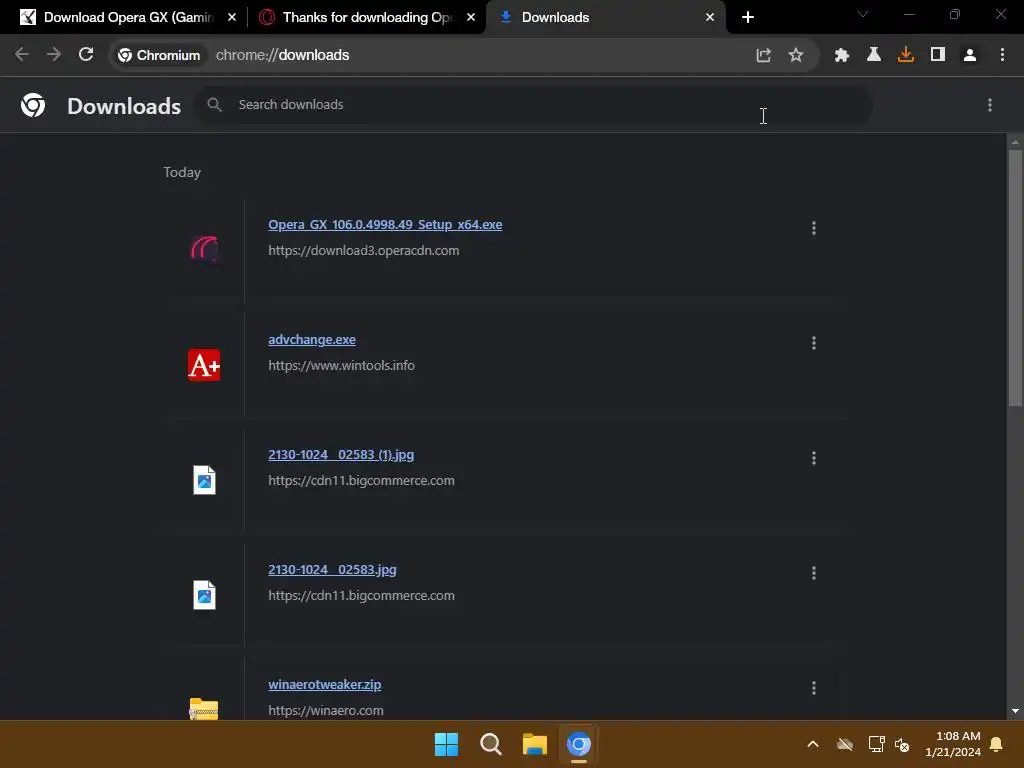The image size is (1024, 768).
Task: Reload the downloads page
Action: (86, 55)
